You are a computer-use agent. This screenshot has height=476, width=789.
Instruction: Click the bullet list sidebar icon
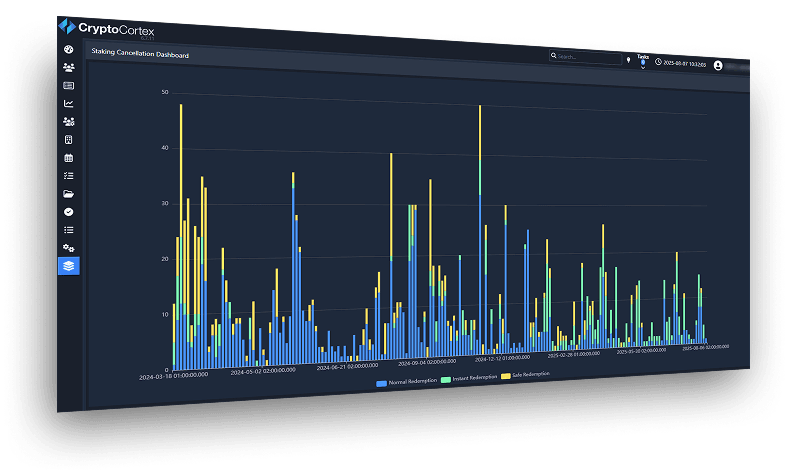(x=68, y=229)
